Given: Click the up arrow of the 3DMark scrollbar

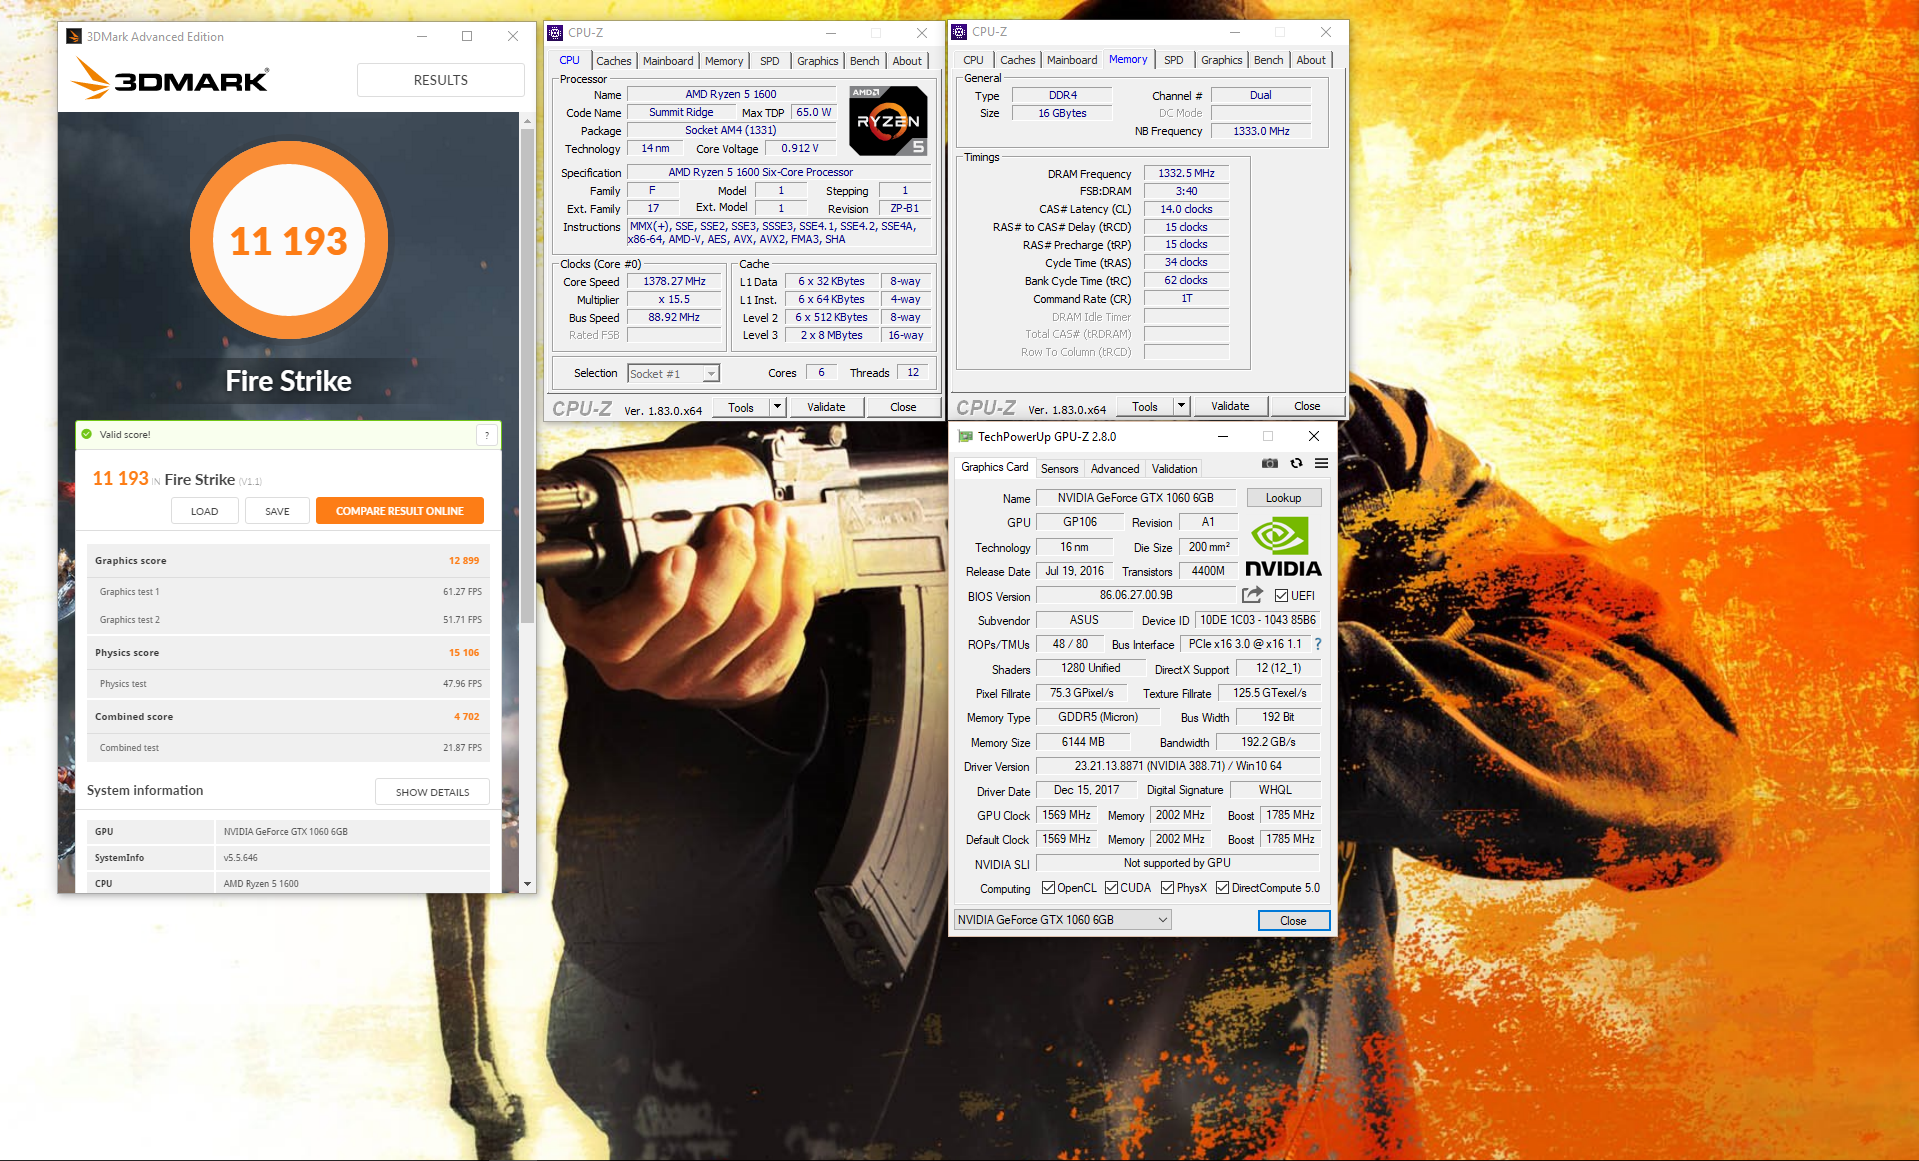Looking at the screenshot, I should point(527,120).
